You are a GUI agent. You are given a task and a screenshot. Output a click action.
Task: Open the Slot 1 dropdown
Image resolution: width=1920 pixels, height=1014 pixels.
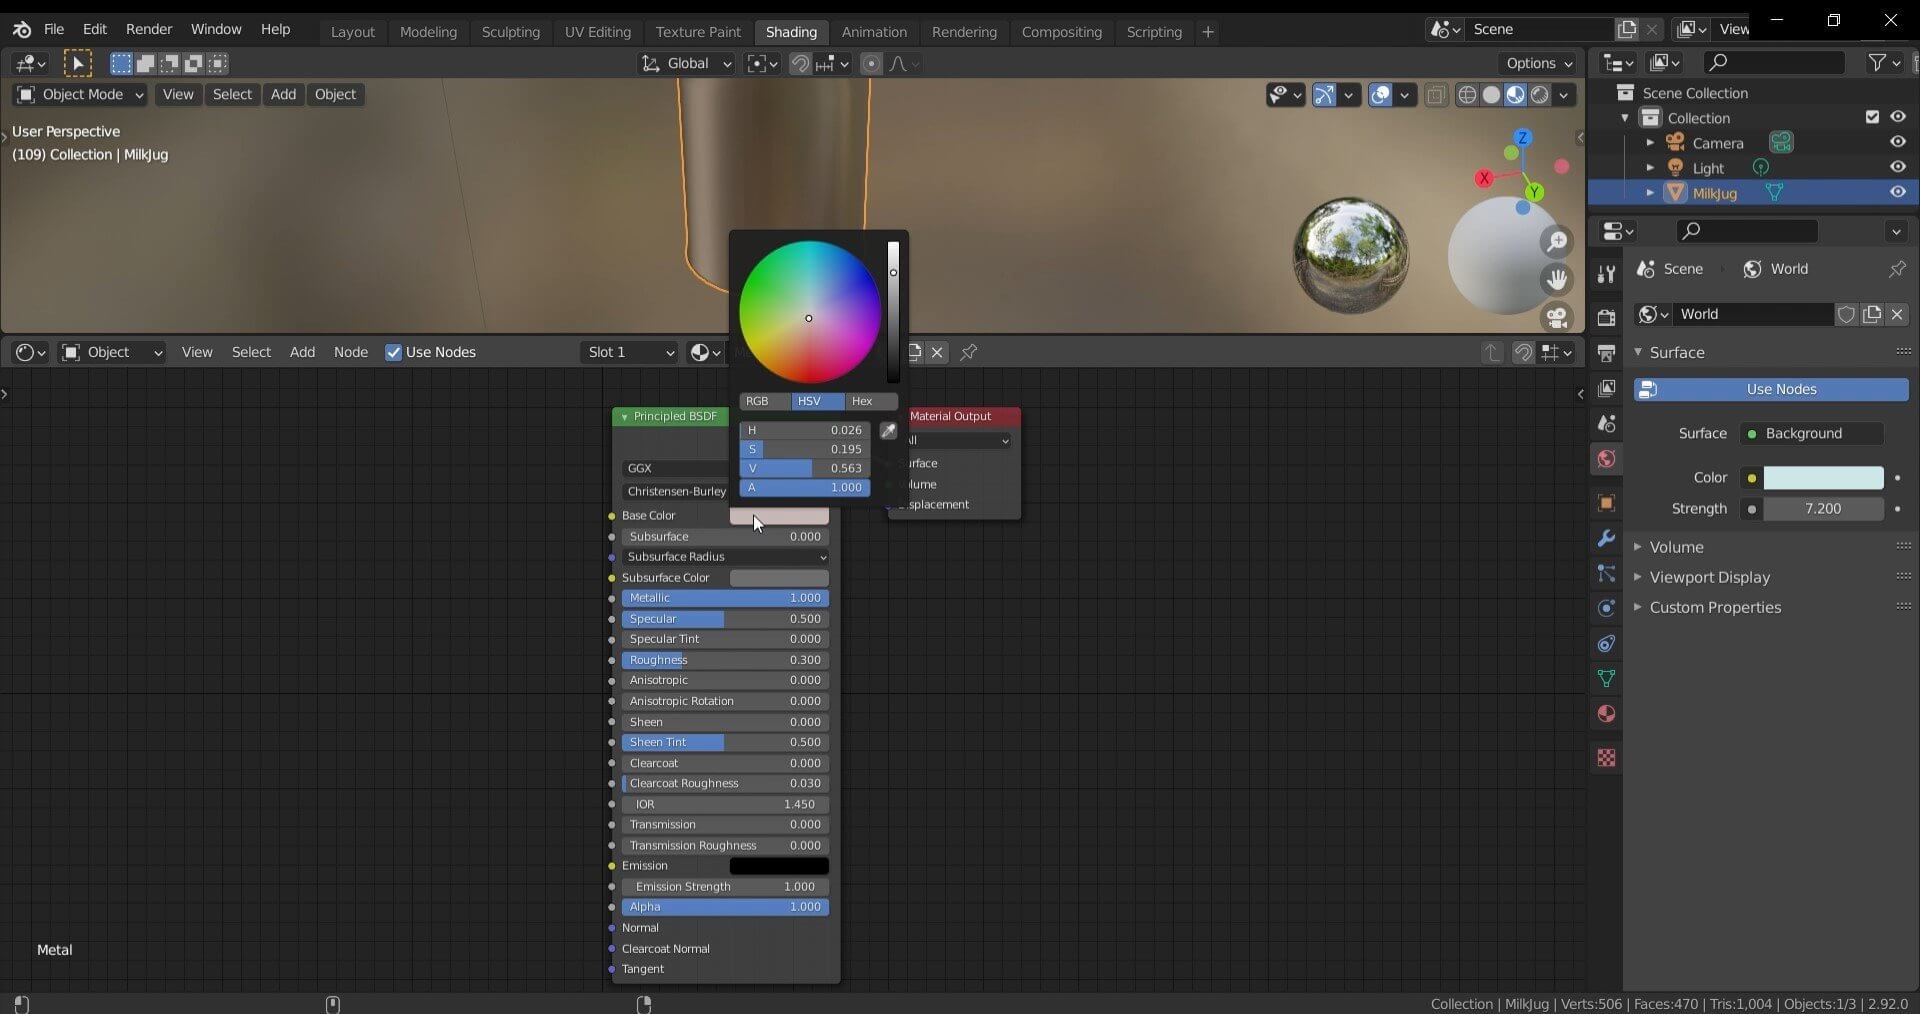(630, 352)
